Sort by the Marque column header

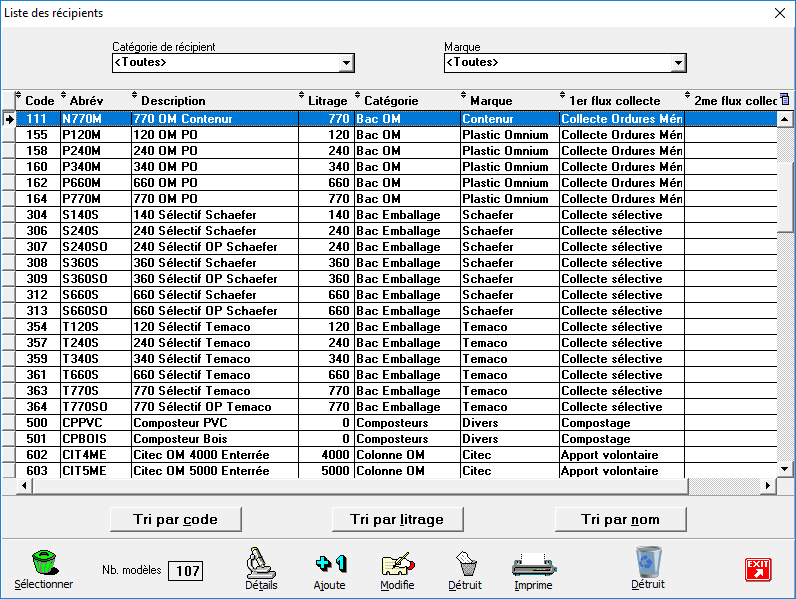tap(491, 101)
